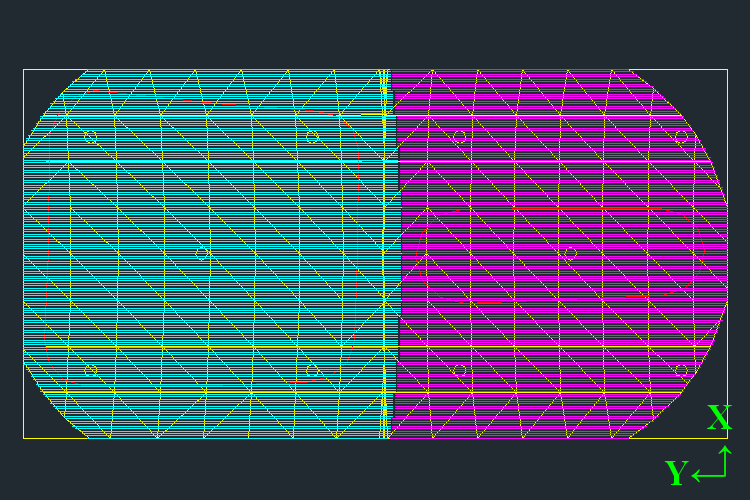The width and height of the screenshot is (750, 500).
Task: Select the lower-left circle in the magenta region
Action: 460,370
